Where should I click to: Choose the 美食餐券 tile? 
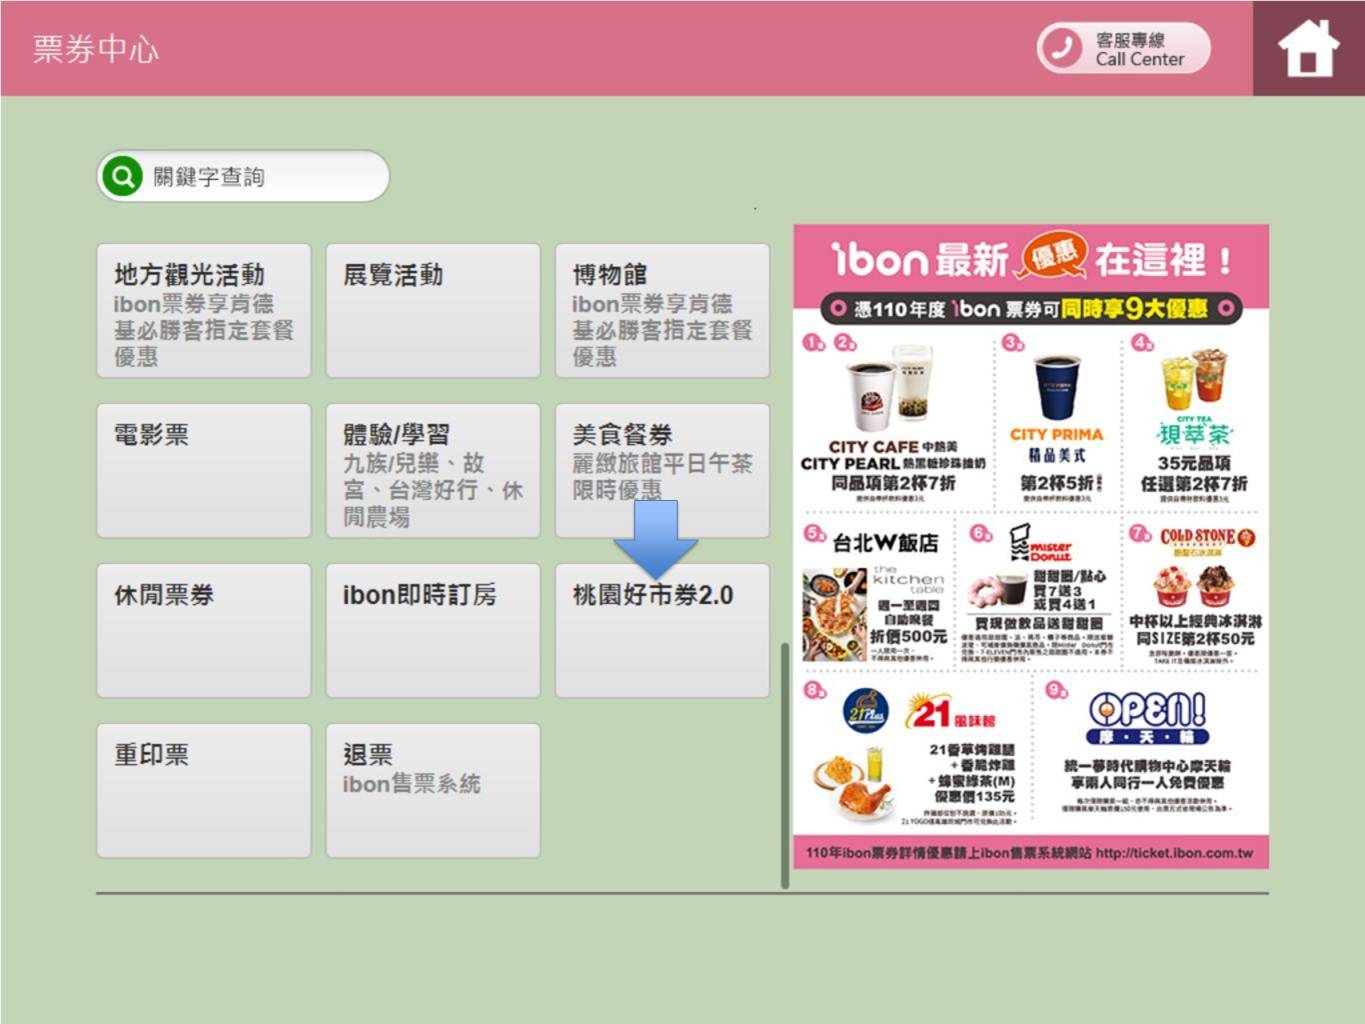click(662, 471)
